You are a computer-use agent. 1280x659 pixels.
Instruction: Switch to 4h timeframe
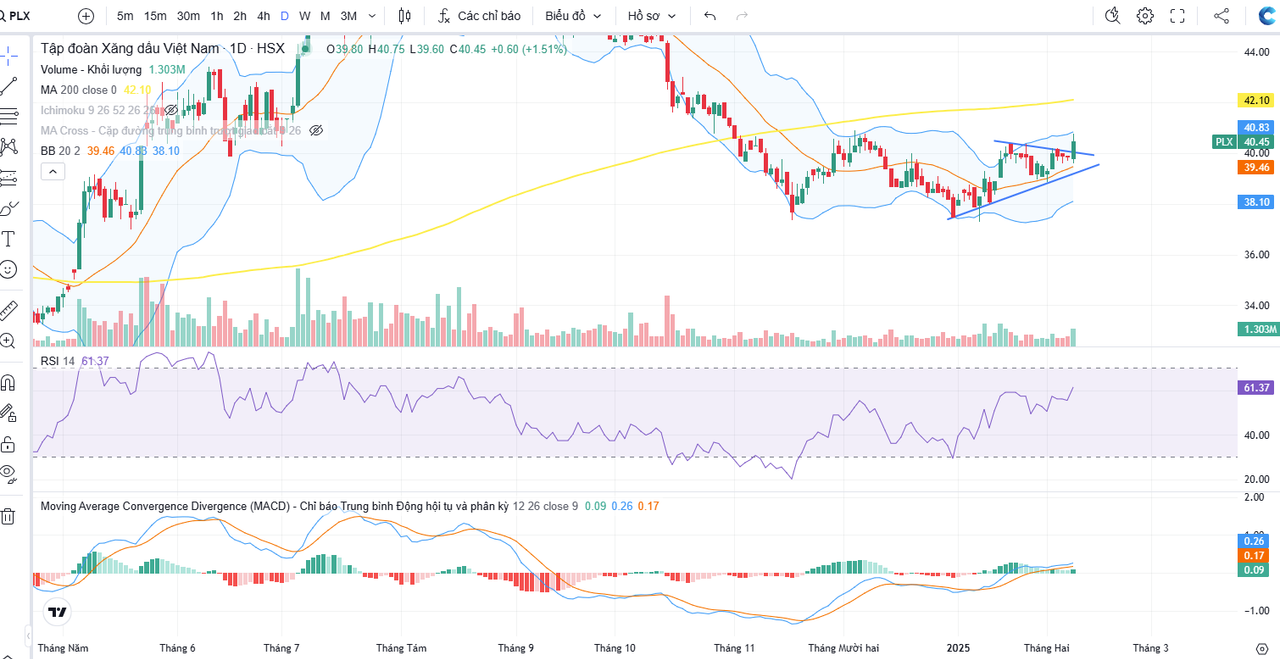(263, 16)
